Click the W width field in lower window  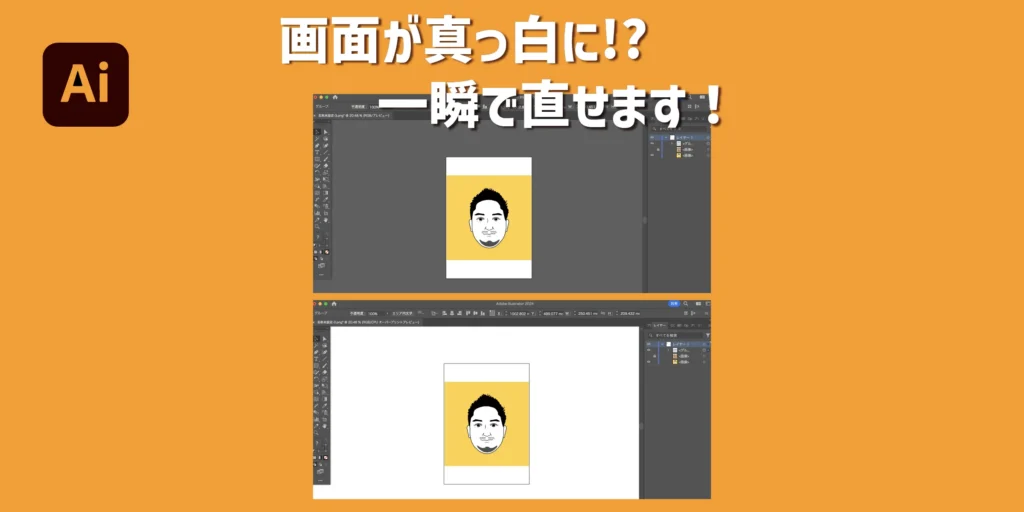588,313
